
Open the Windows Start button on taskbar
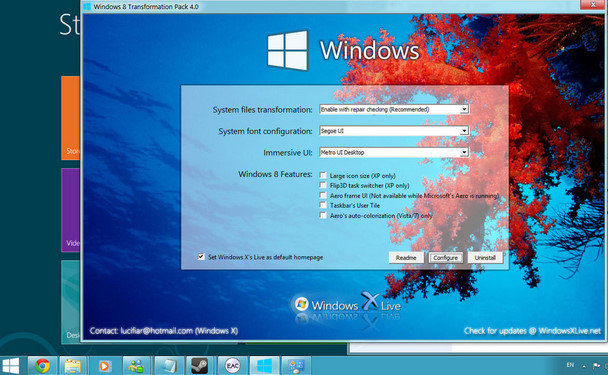point(10,366)
